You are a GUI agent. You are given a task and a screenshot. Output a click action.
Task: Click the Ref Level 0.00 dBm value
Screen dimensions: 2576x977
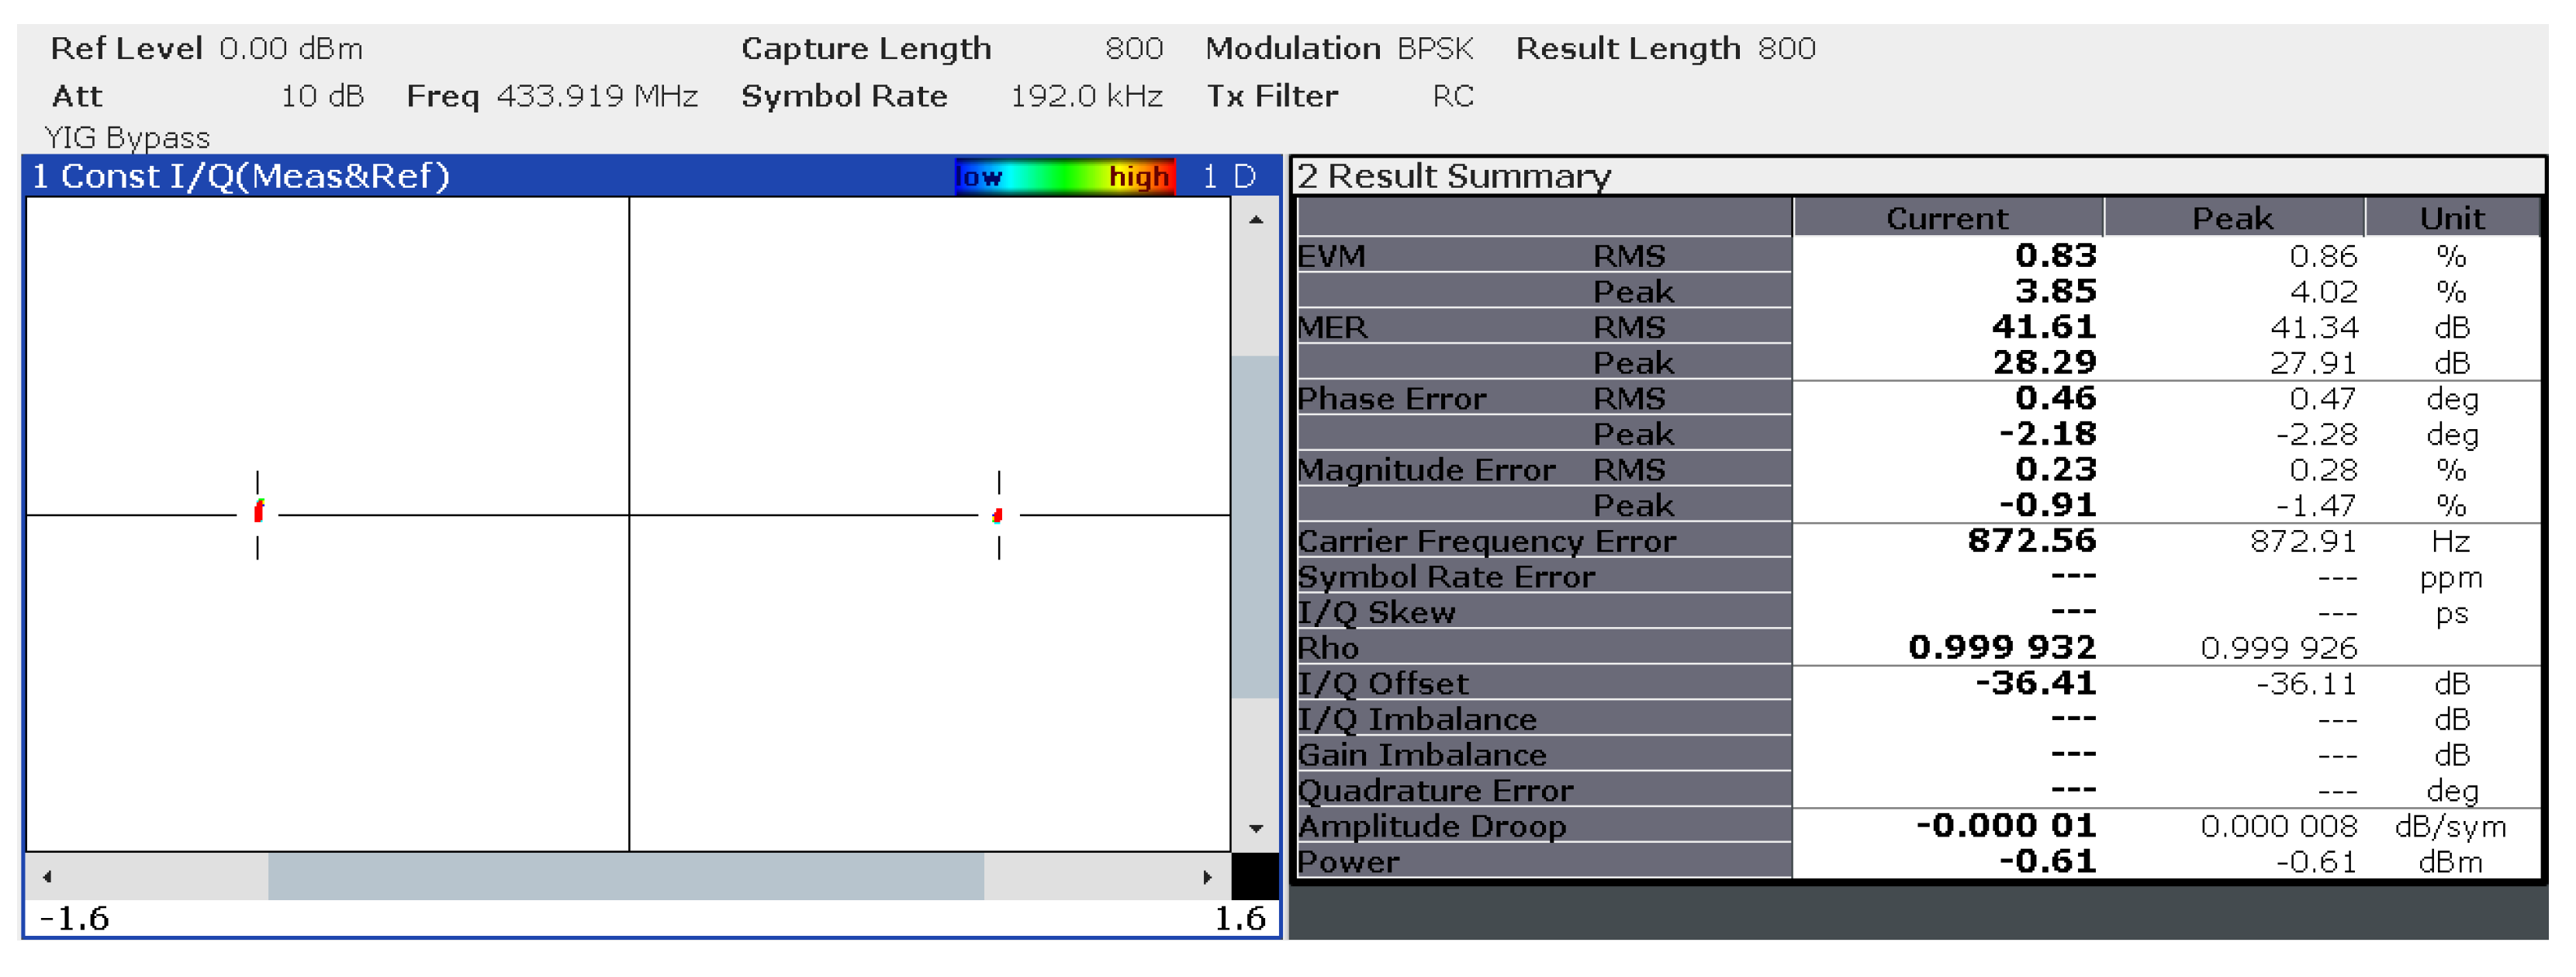pos(290,48)
